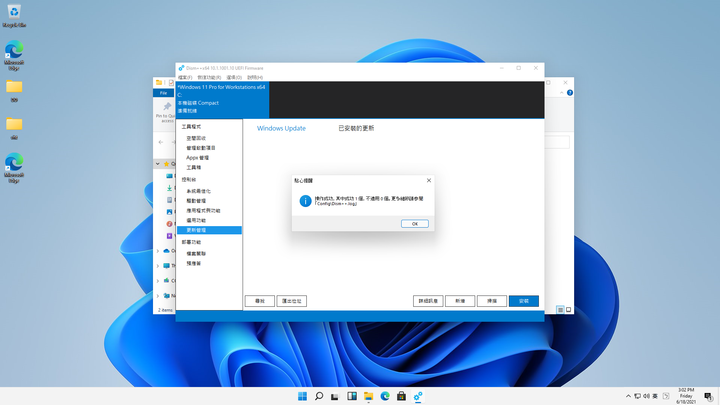Collapse Quick access in Explorer navigation pane
This screenshot has height=405, width=720.
pos(158,164)
